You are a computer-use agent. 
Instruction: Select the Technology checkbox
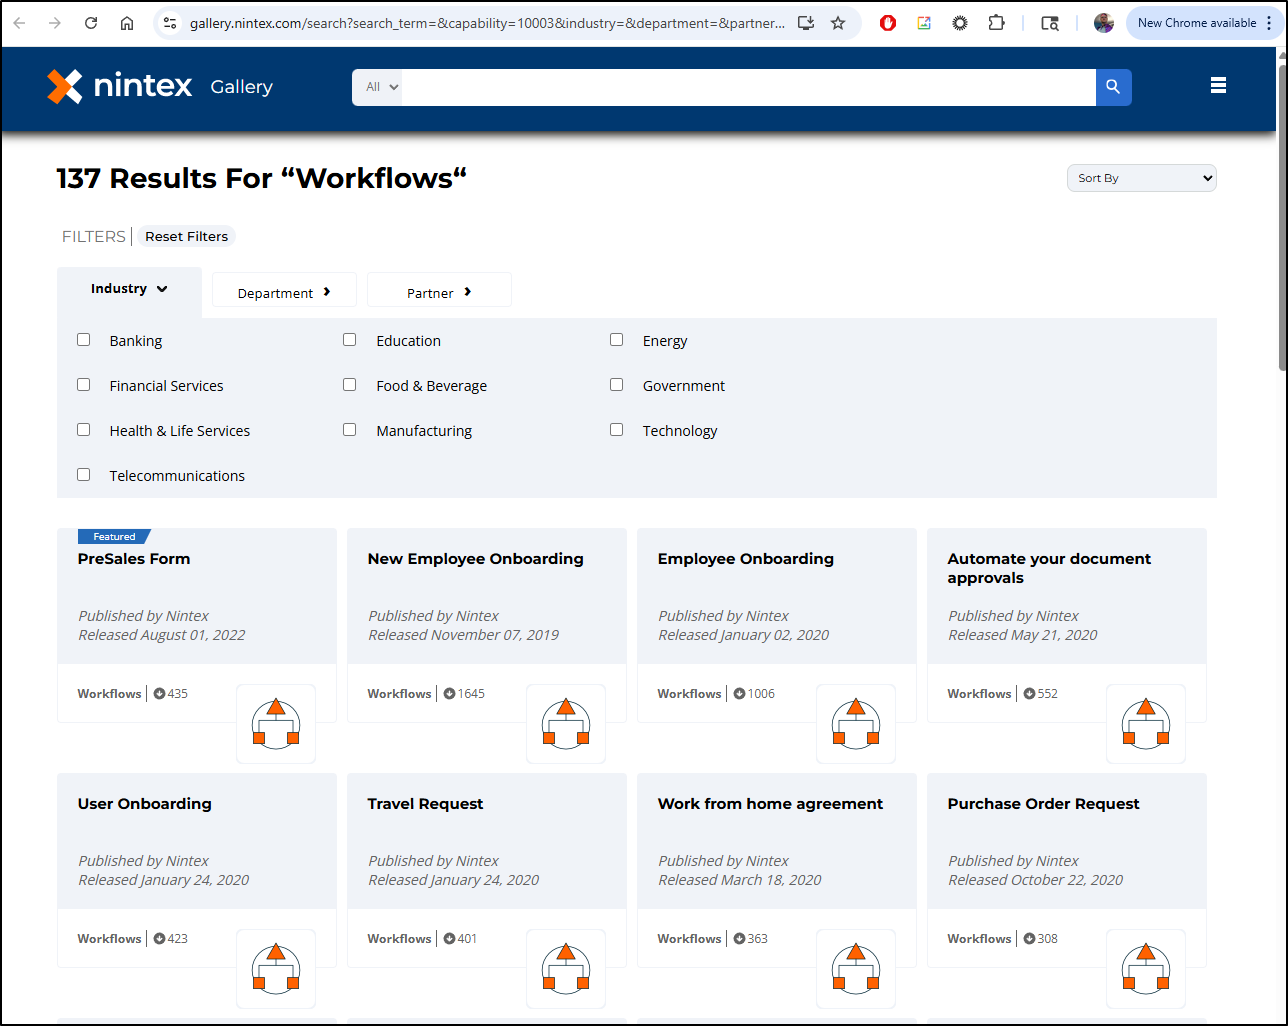617,430
